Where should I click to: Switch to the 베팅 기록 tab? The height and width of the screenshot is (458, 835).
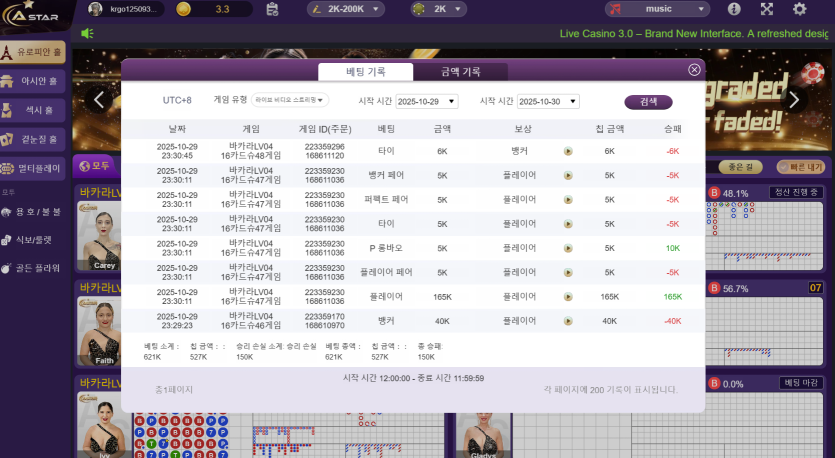(365, 72)
